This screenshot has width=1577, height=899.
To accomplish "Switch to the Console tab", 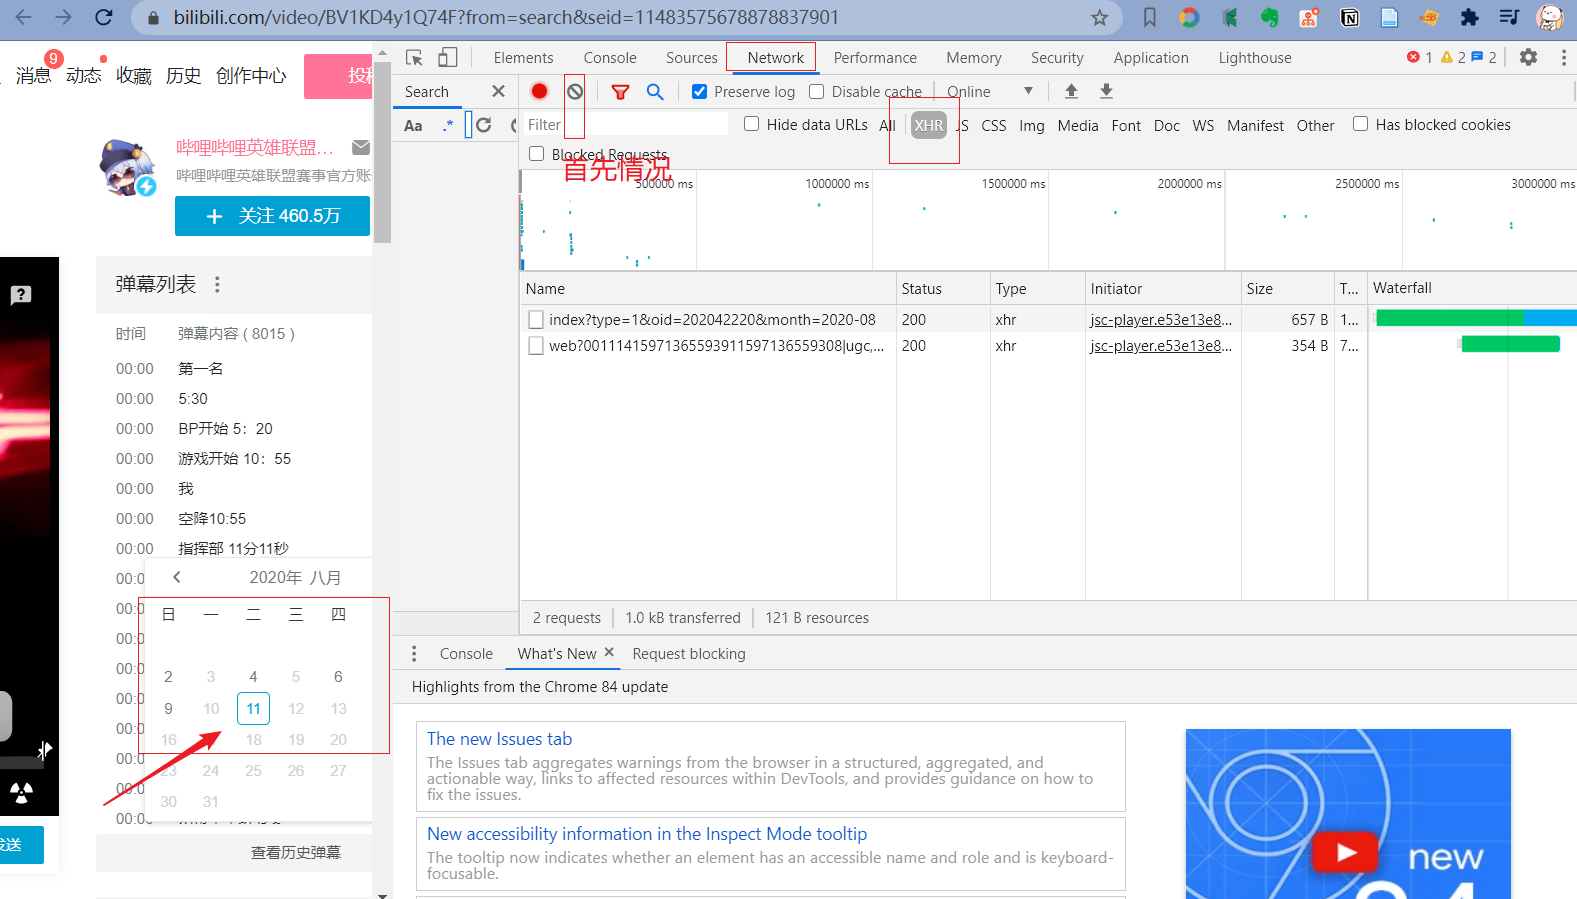I will 609,58.
